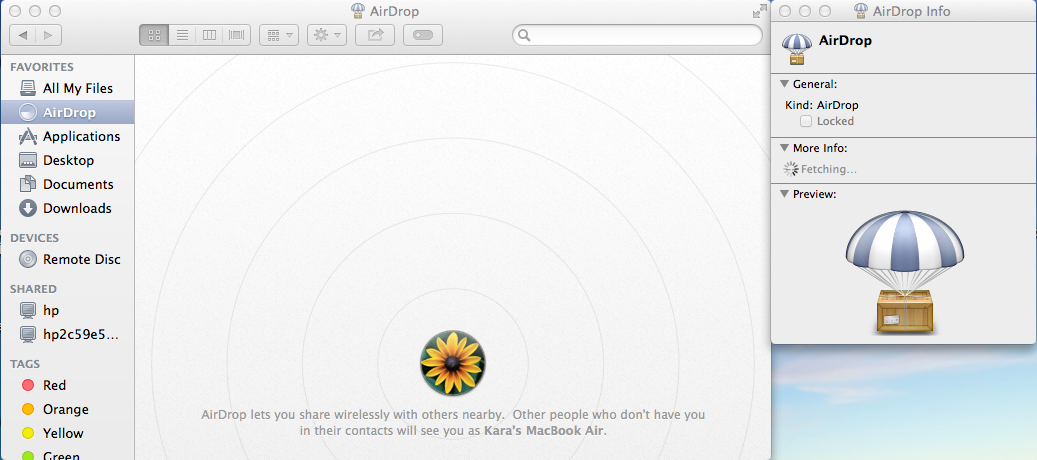Click the DEVICES section header
Screen dimensions: 1037x460
pyautogui.click(x=34, y=238)
